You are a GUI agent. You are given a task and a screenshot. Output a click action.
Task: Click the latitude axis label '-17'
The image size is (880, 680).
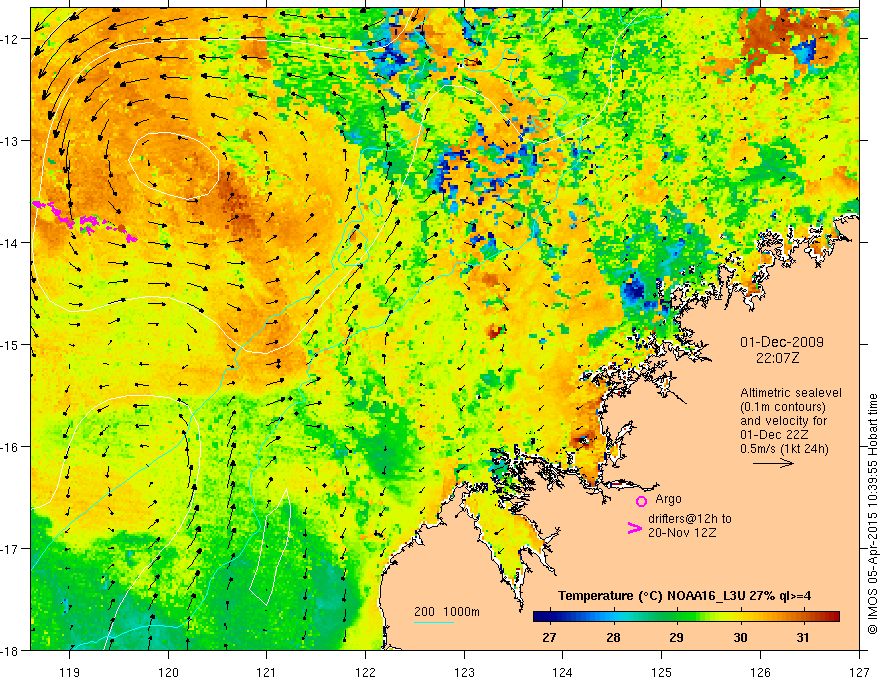click(12, 549)
